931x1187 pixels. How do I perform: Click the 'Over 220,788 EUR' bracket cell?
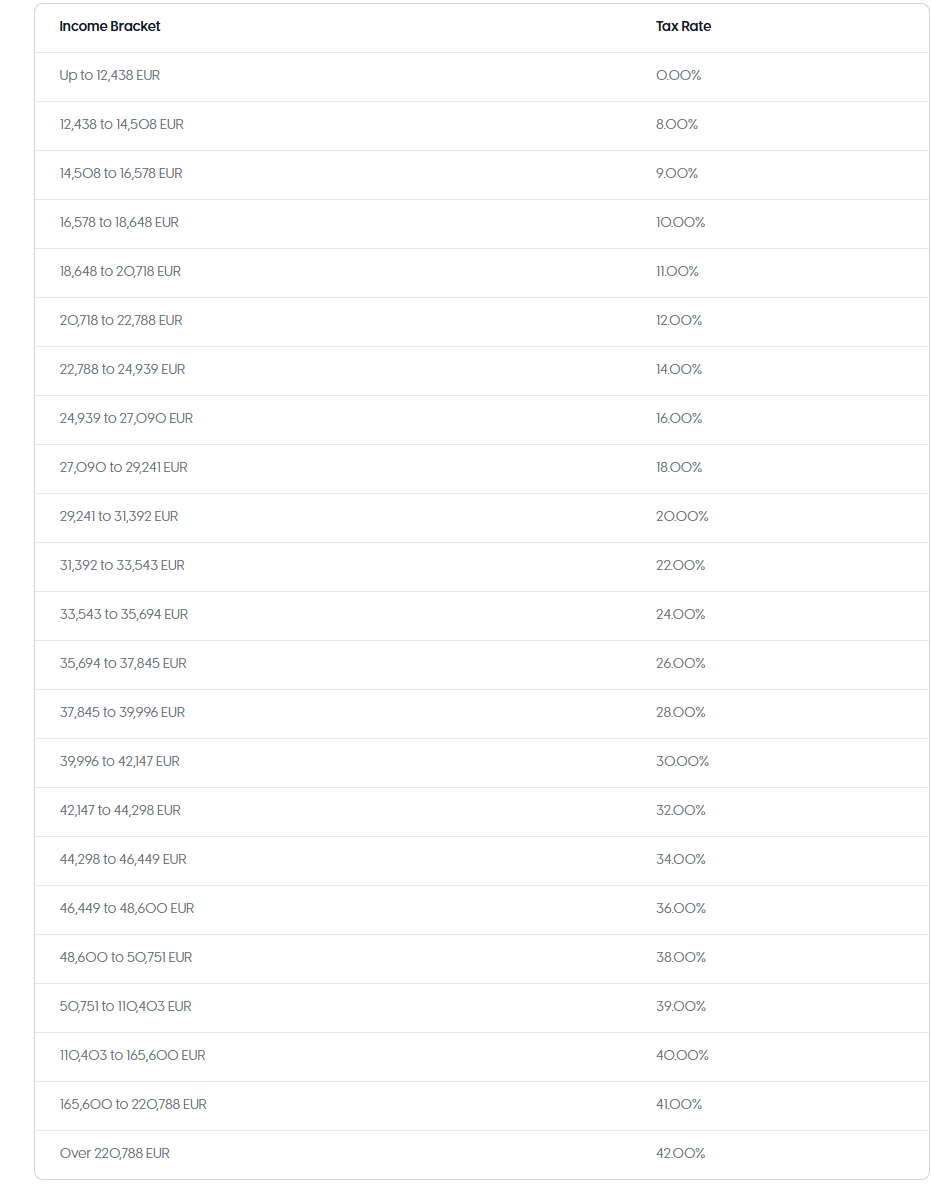tap(115, 1153)
